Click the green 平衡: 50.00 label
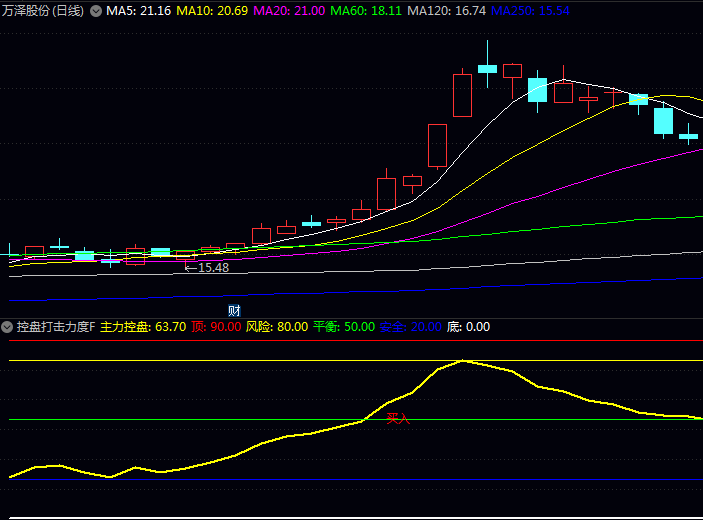 344,327
